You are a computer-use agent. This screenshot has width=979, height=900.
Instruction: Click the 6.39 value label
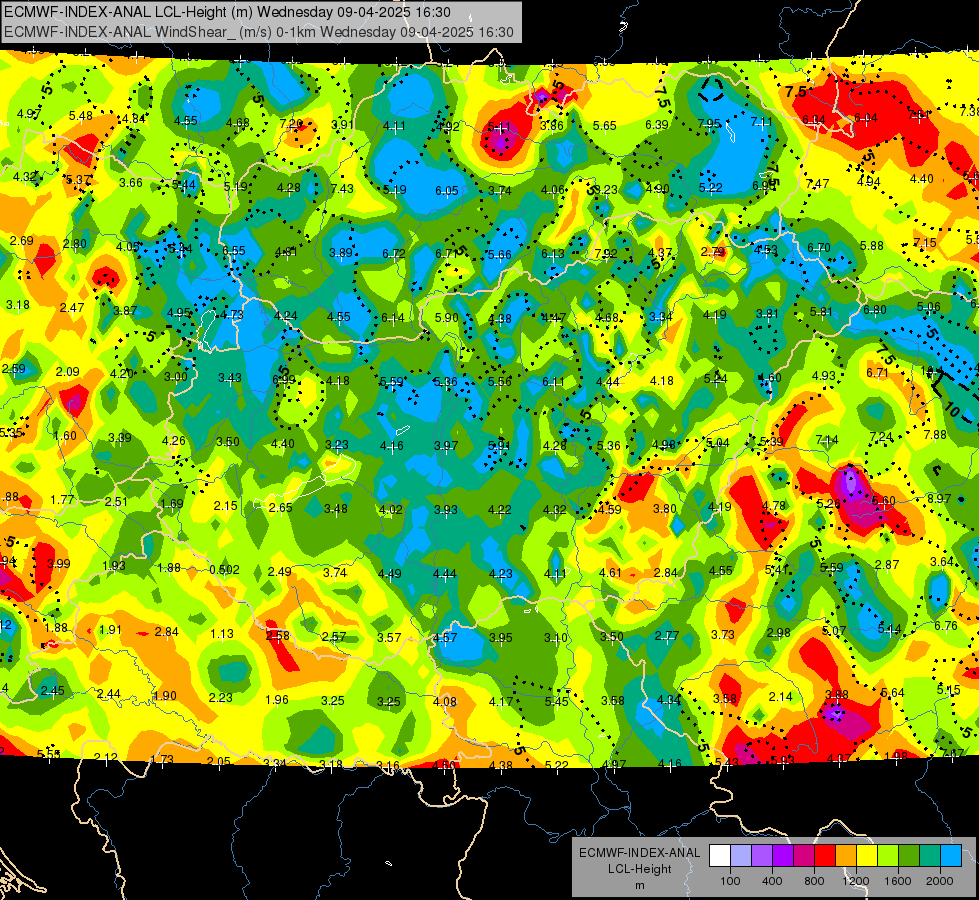657,125
